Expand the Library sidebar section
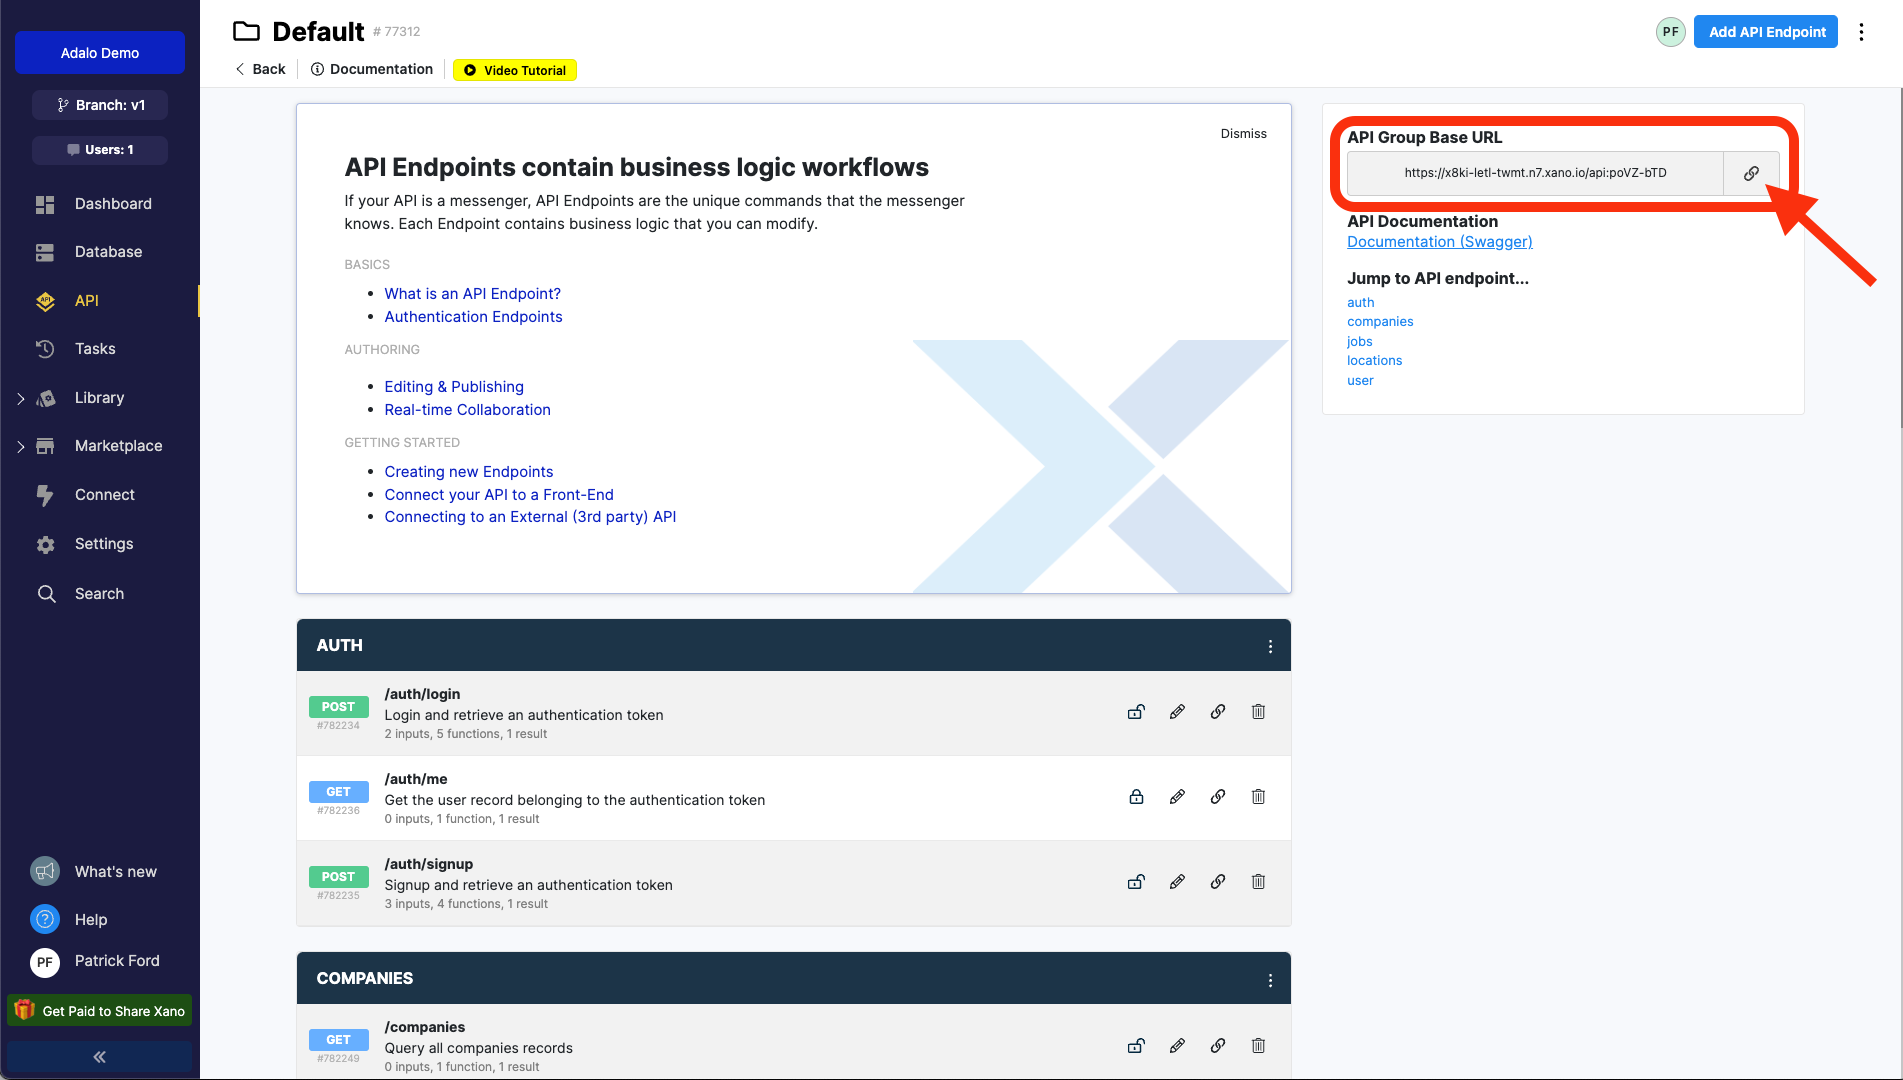The width and height of the screenshot is (1903, 1080). [x=21, y=398]
